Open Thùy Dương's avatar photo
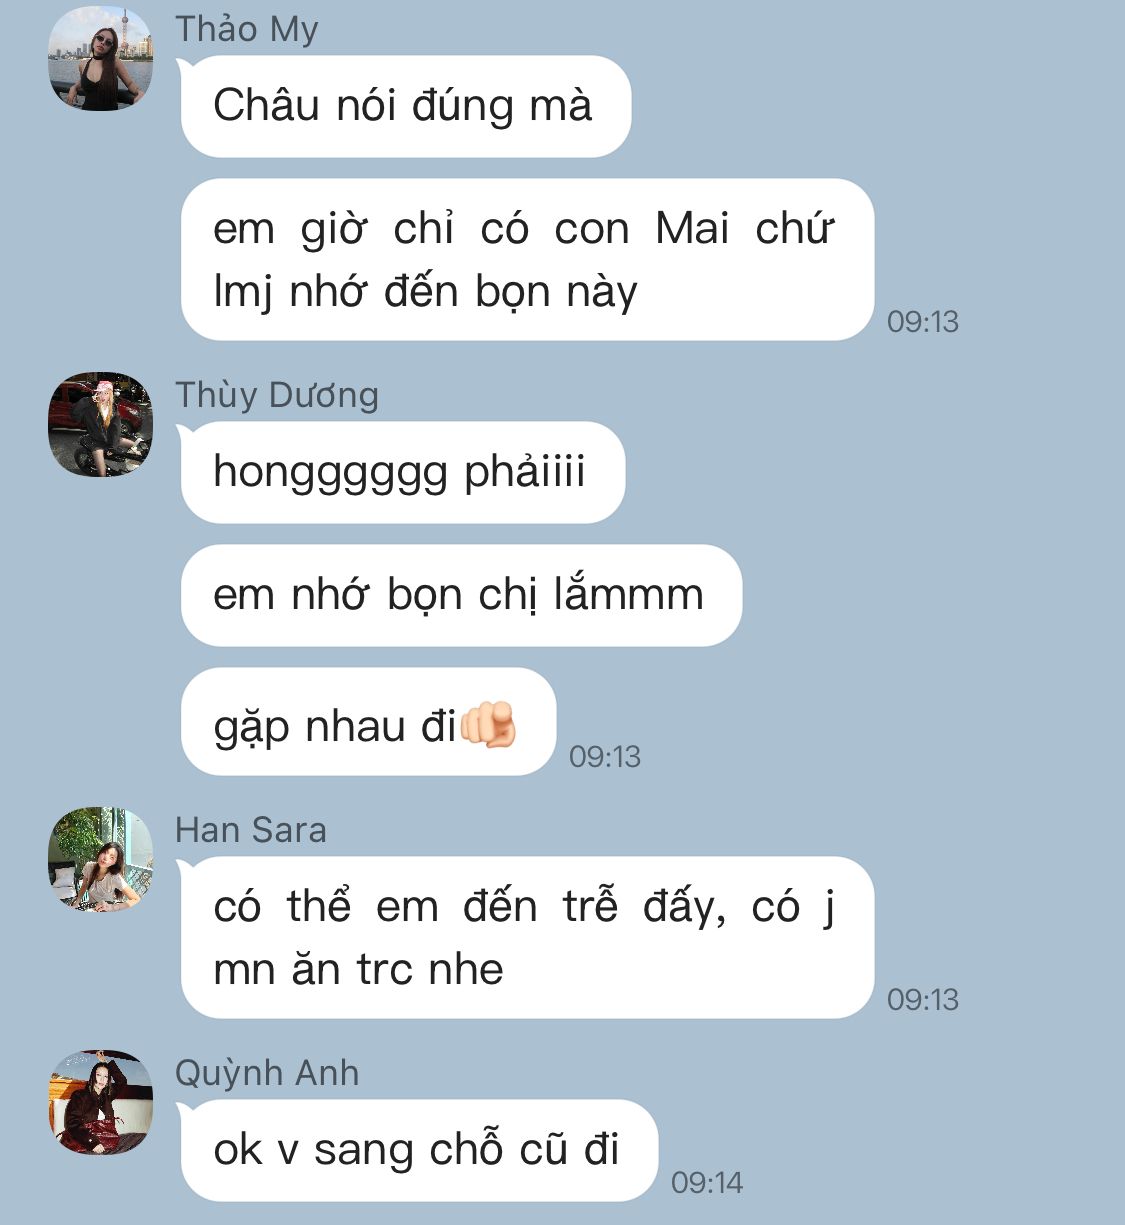 coord(100,424)
